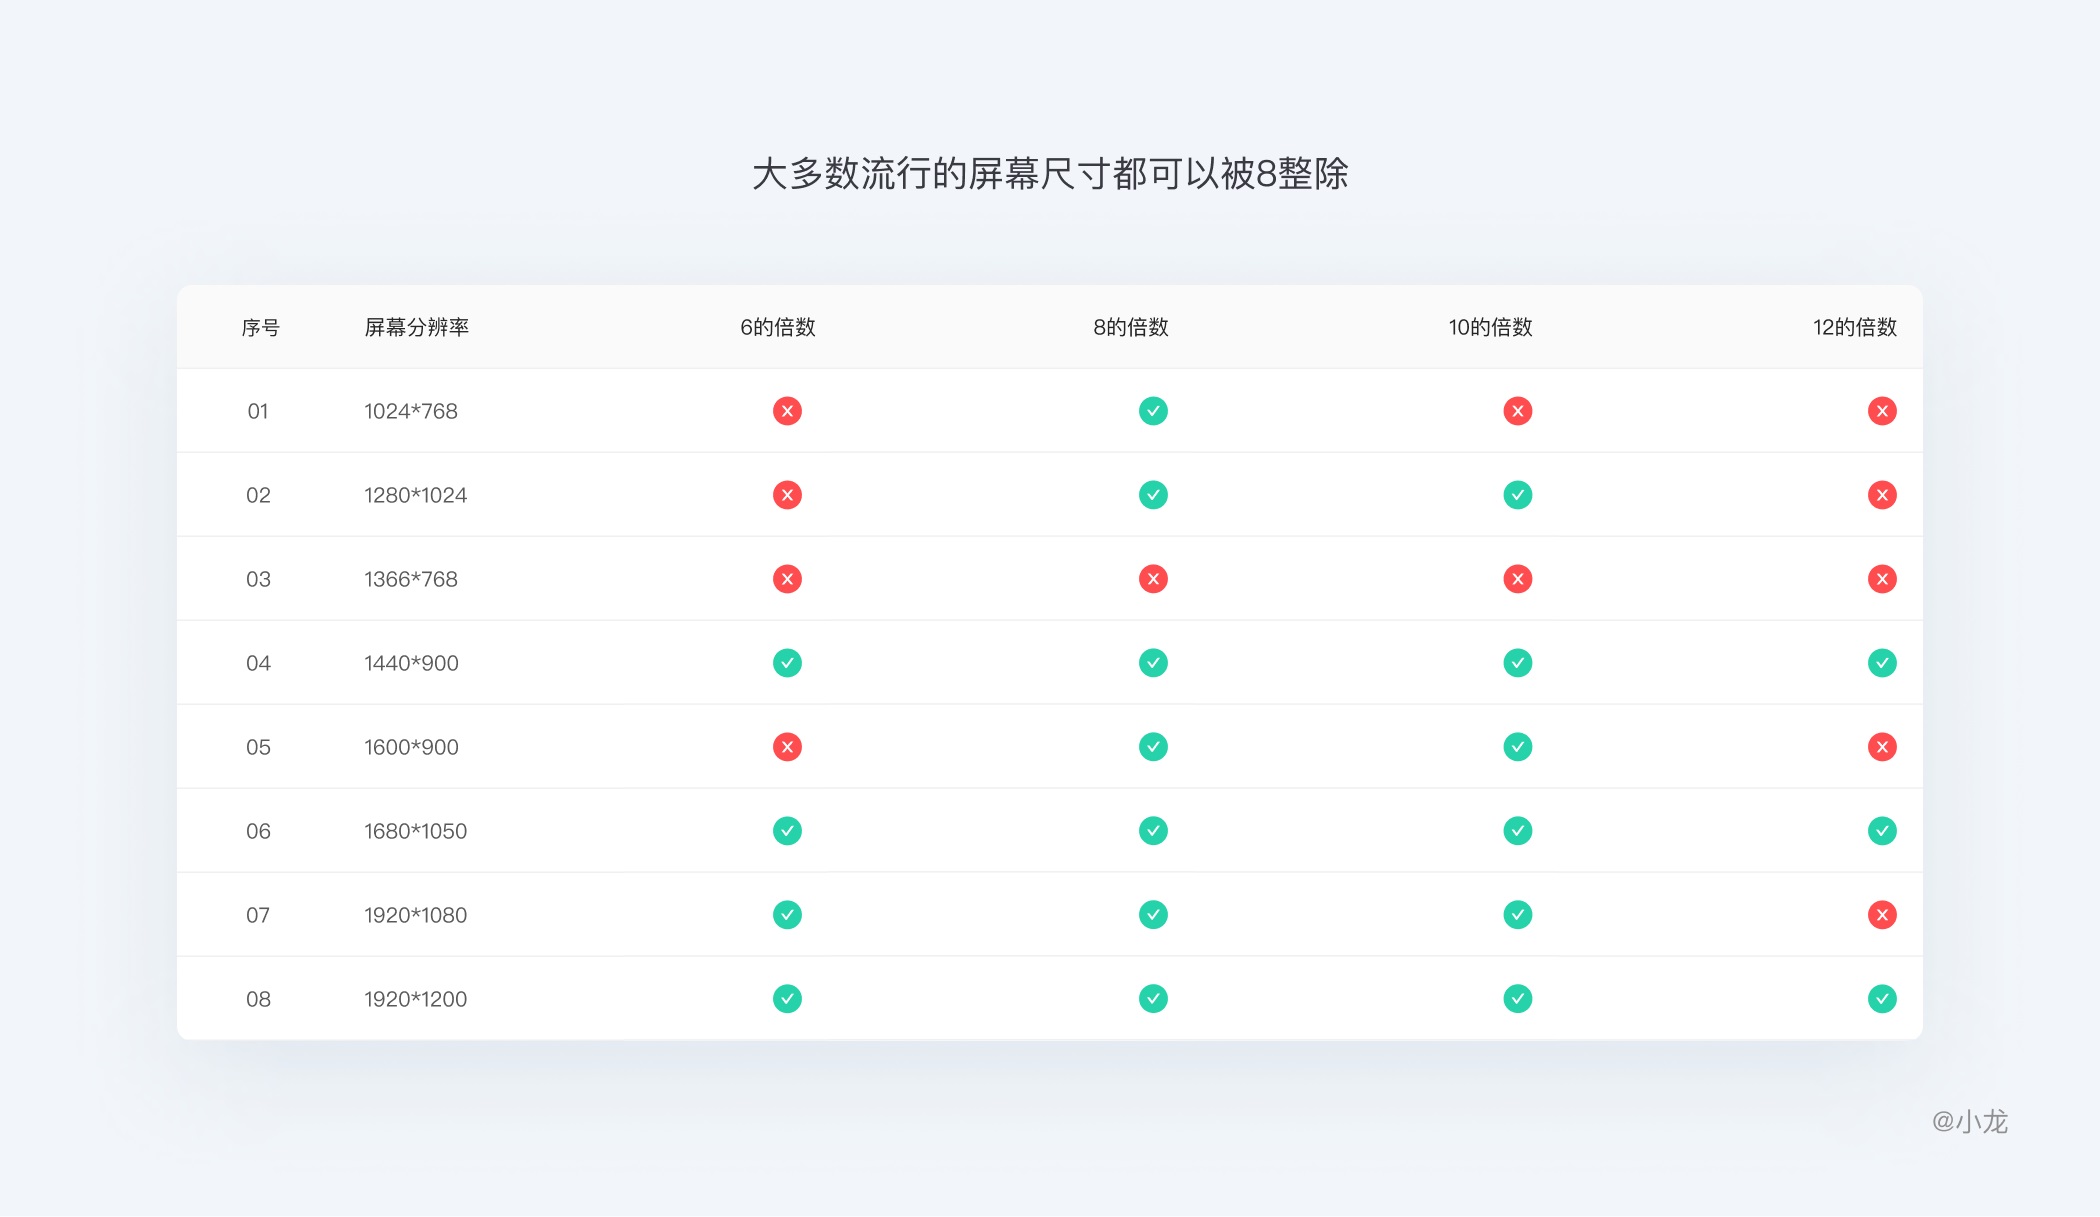Click the title 大多数流行的屏幕尺寸都可以被8整除

pyautogui.click(x=1051, y=173)
